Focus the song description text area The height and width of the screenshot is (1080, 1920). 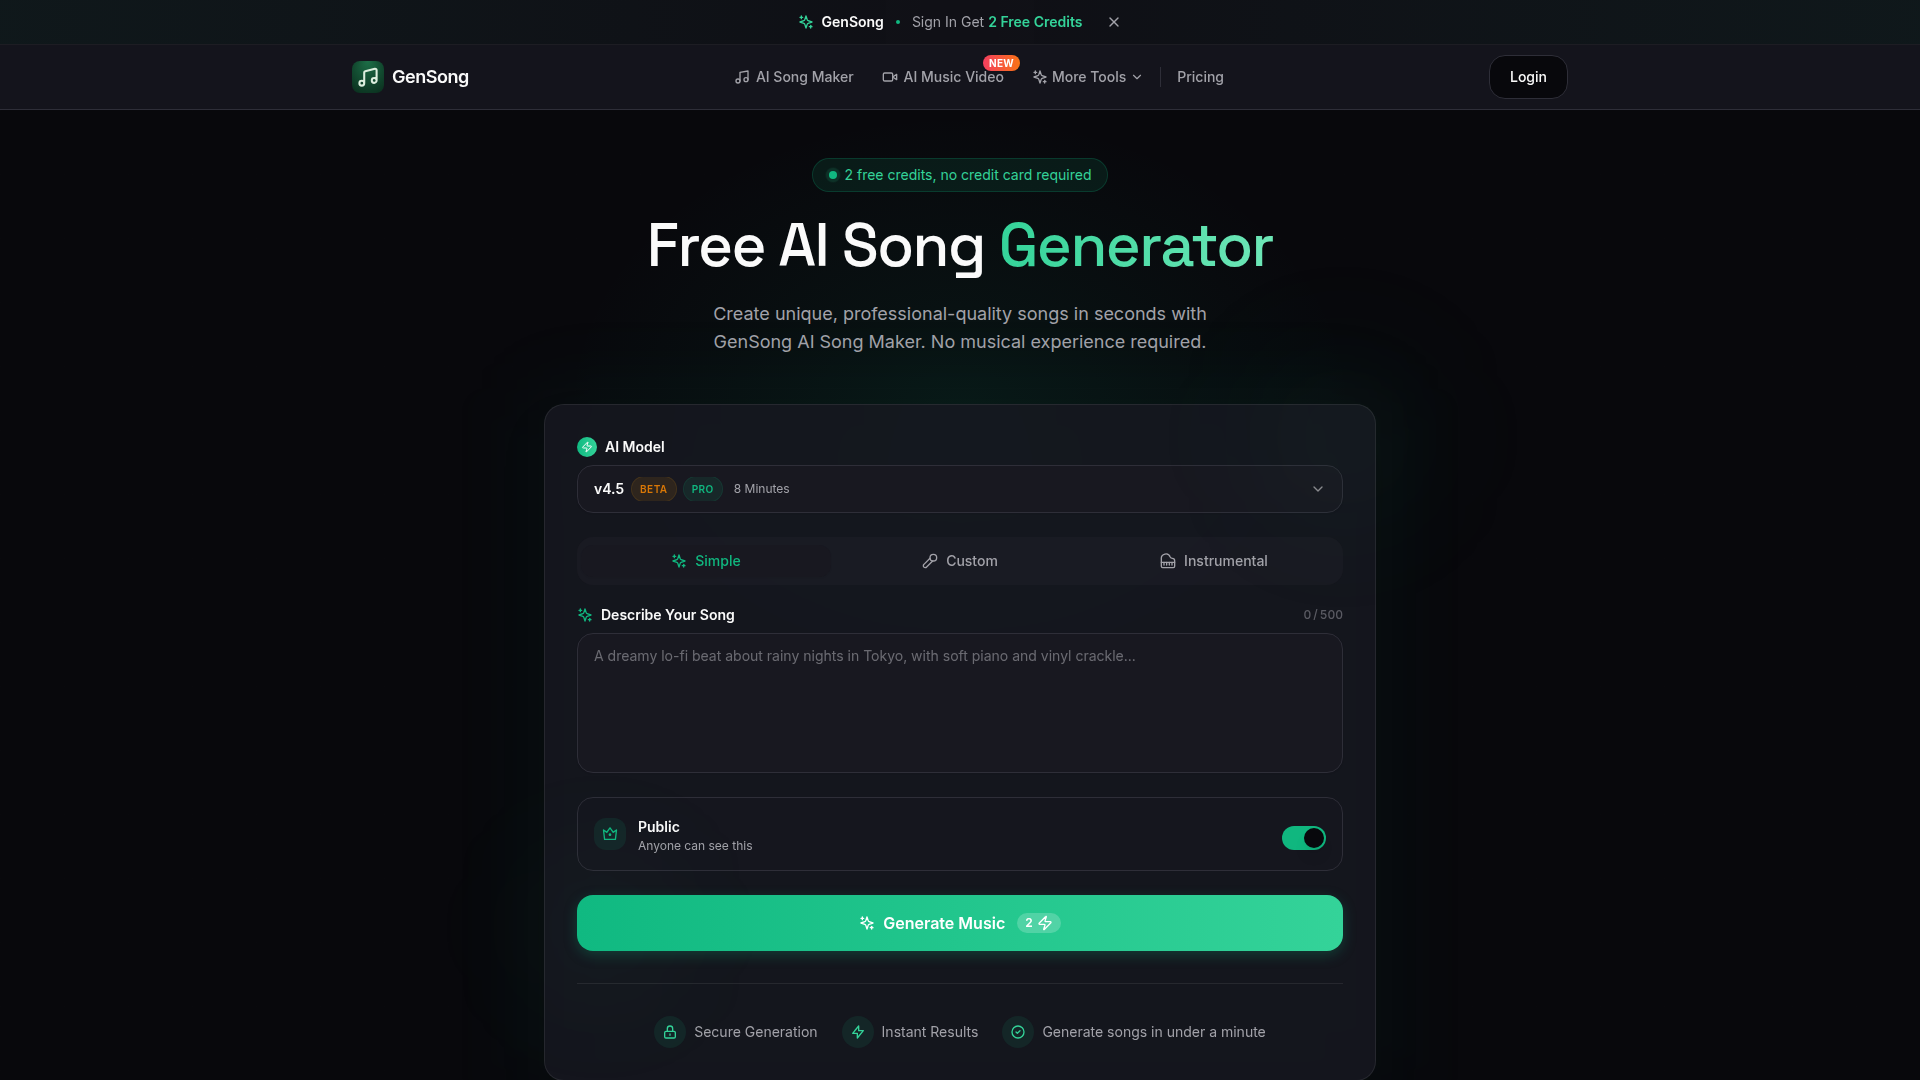point(960,703)
